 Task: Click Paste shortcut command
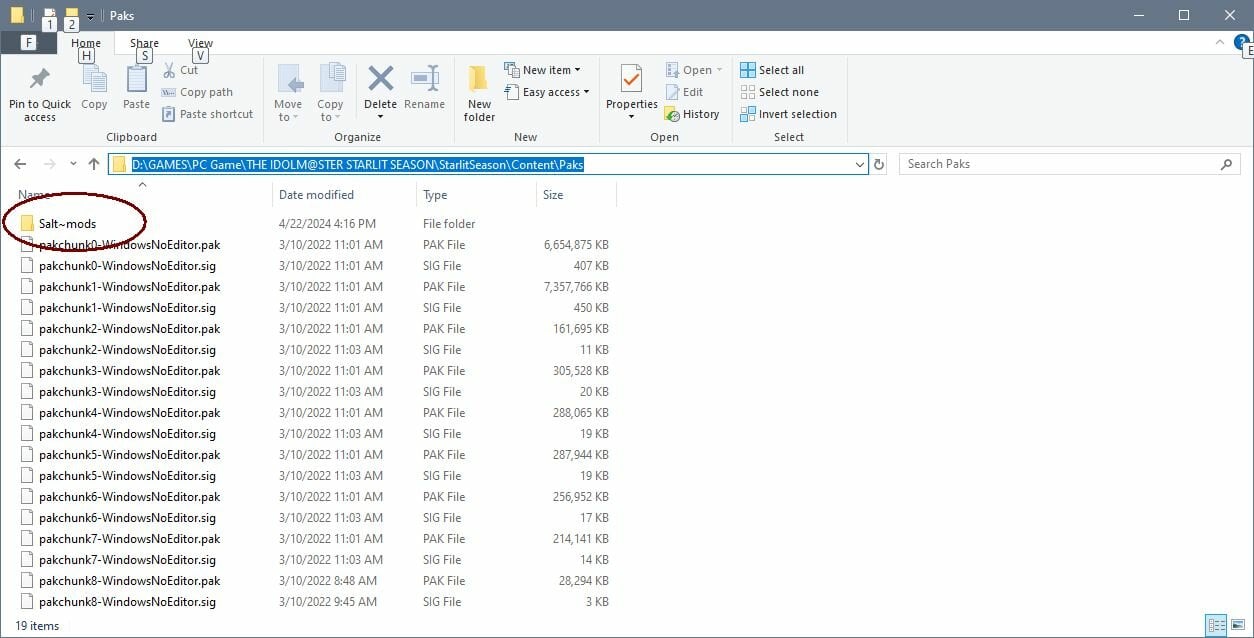(208, 114)
